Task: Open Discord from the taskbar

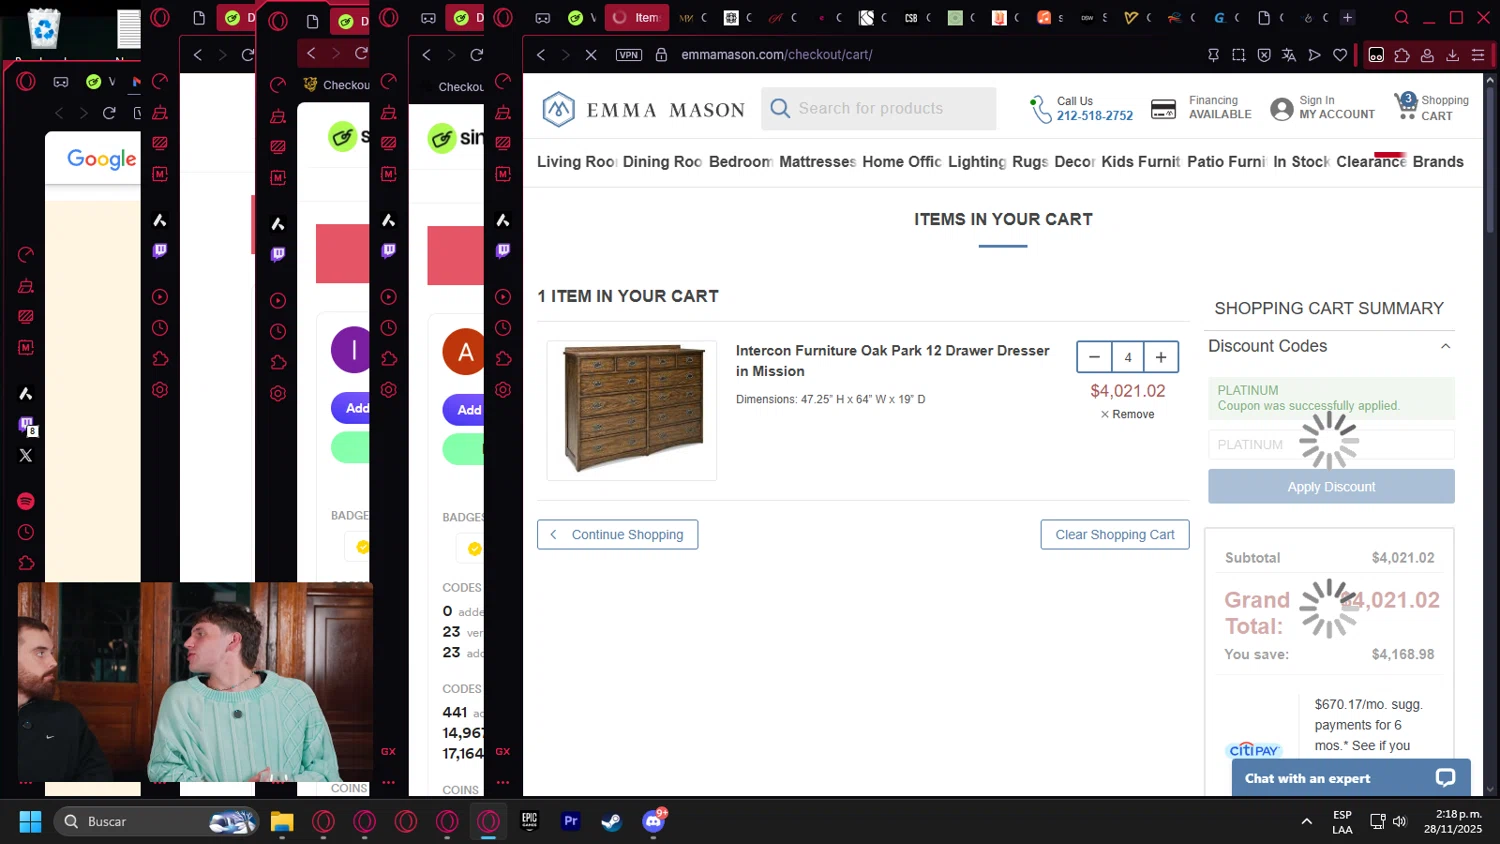Action: [653, 821]
